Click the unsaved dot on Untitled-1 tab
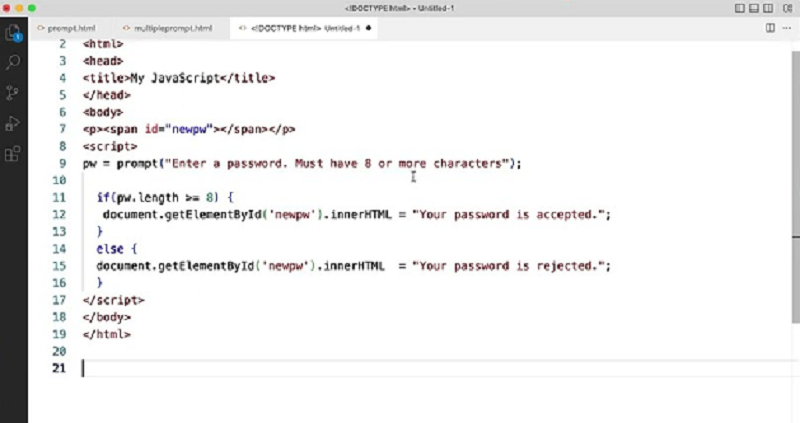Image resolution: width=800 pixels, height=423 pixels. tap(368, 28)
